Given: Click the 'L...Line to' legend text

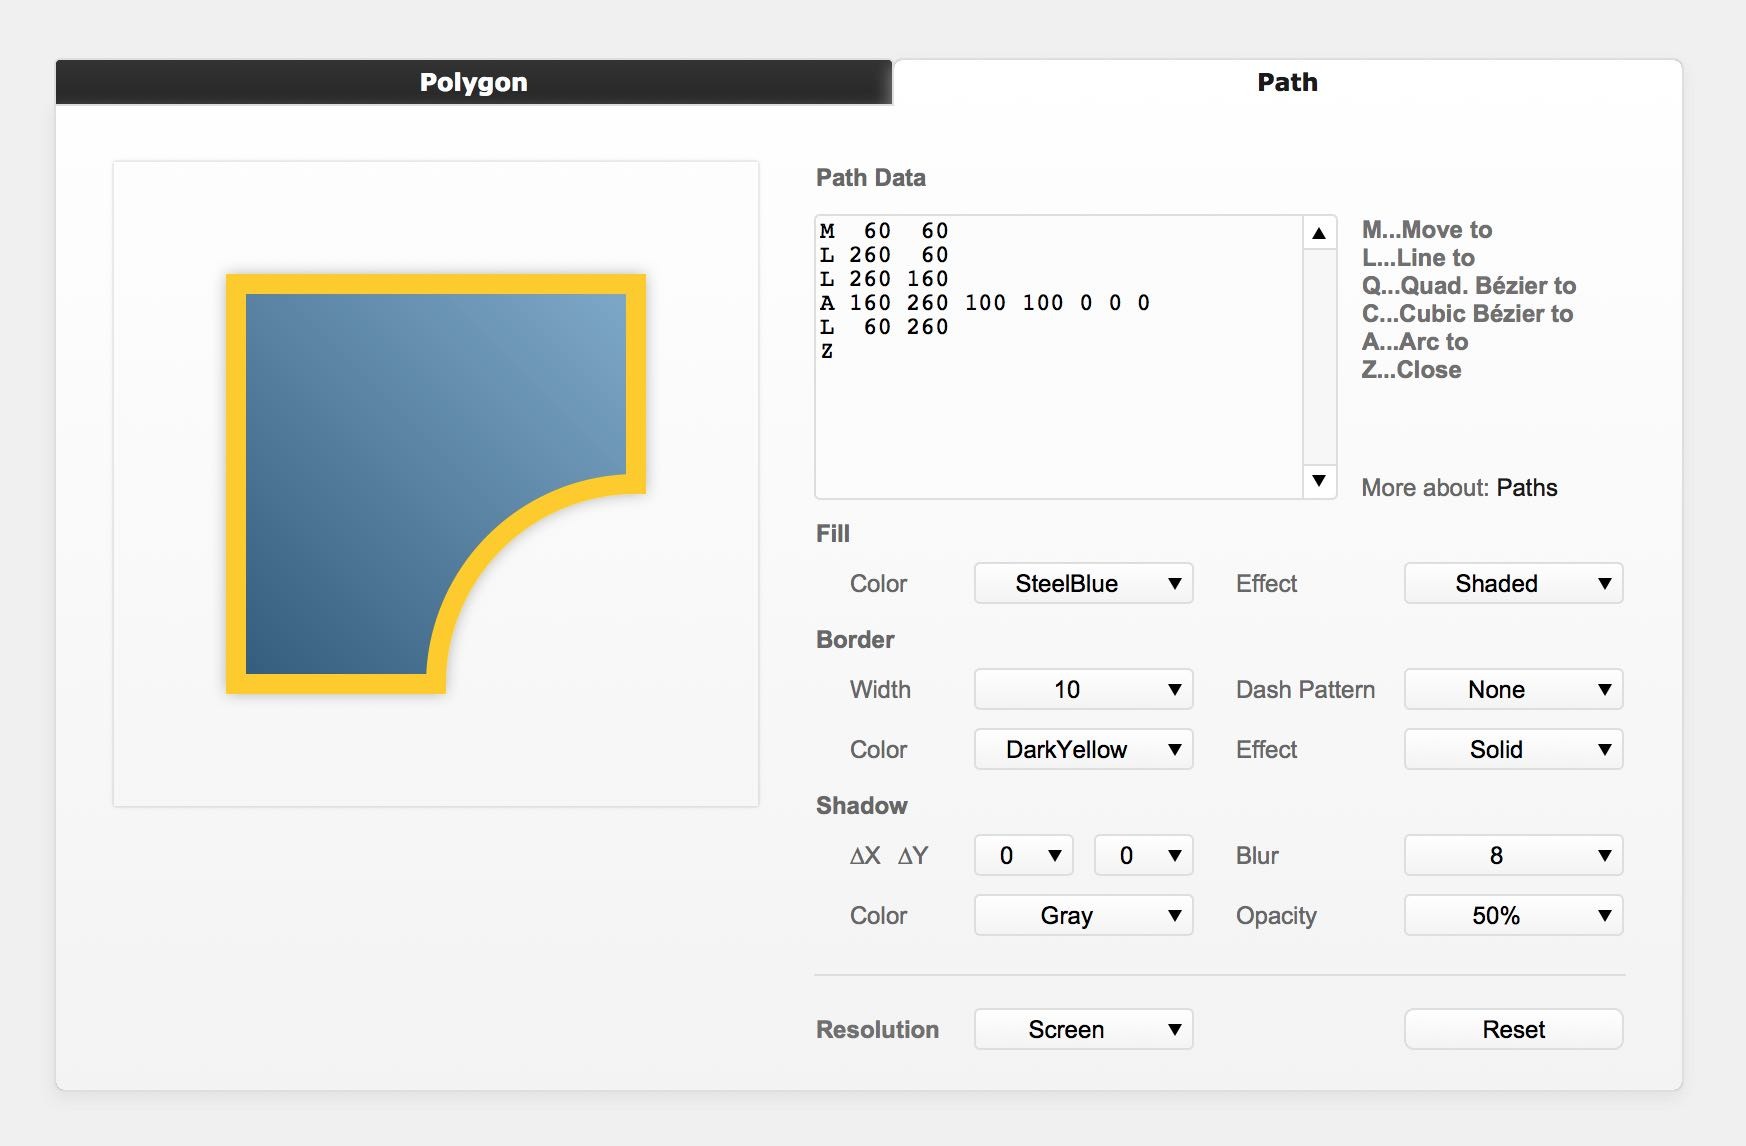Looking at the screenshot, I should (1418, 258).
